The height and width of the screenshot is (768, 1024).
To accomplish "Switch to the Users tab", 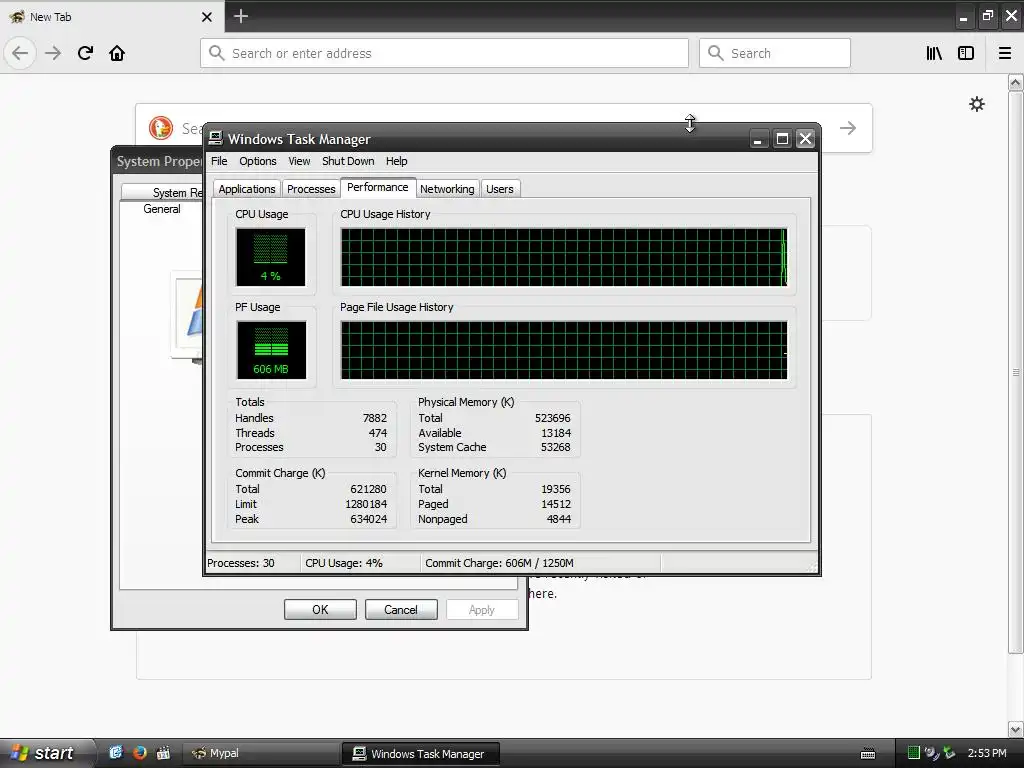I will (500, 189).
